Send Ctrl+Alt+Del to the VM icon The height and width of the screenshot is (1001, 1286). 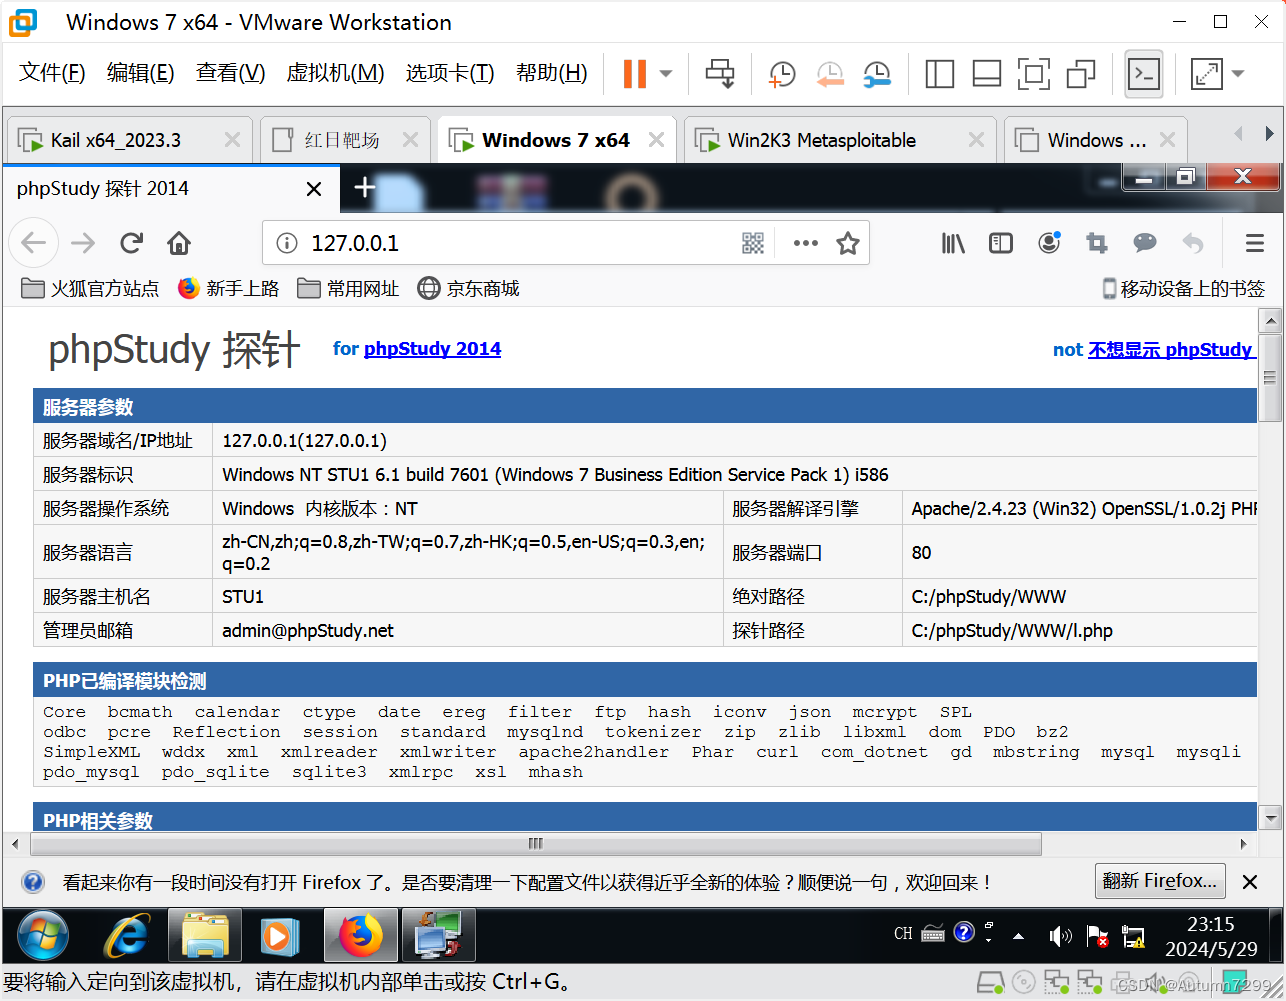point(720,73)
